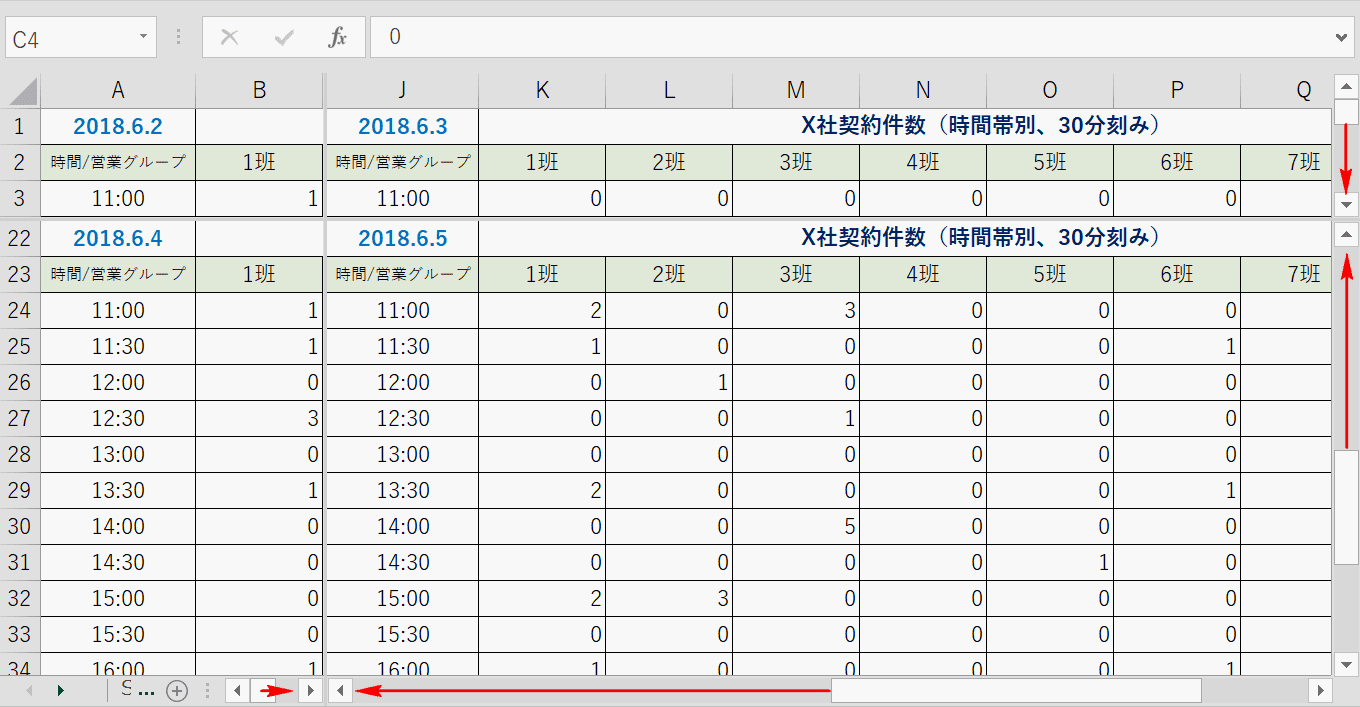1360x707 pixels.
Task: Click the value 2 in column K row 29
Action: 542,491
